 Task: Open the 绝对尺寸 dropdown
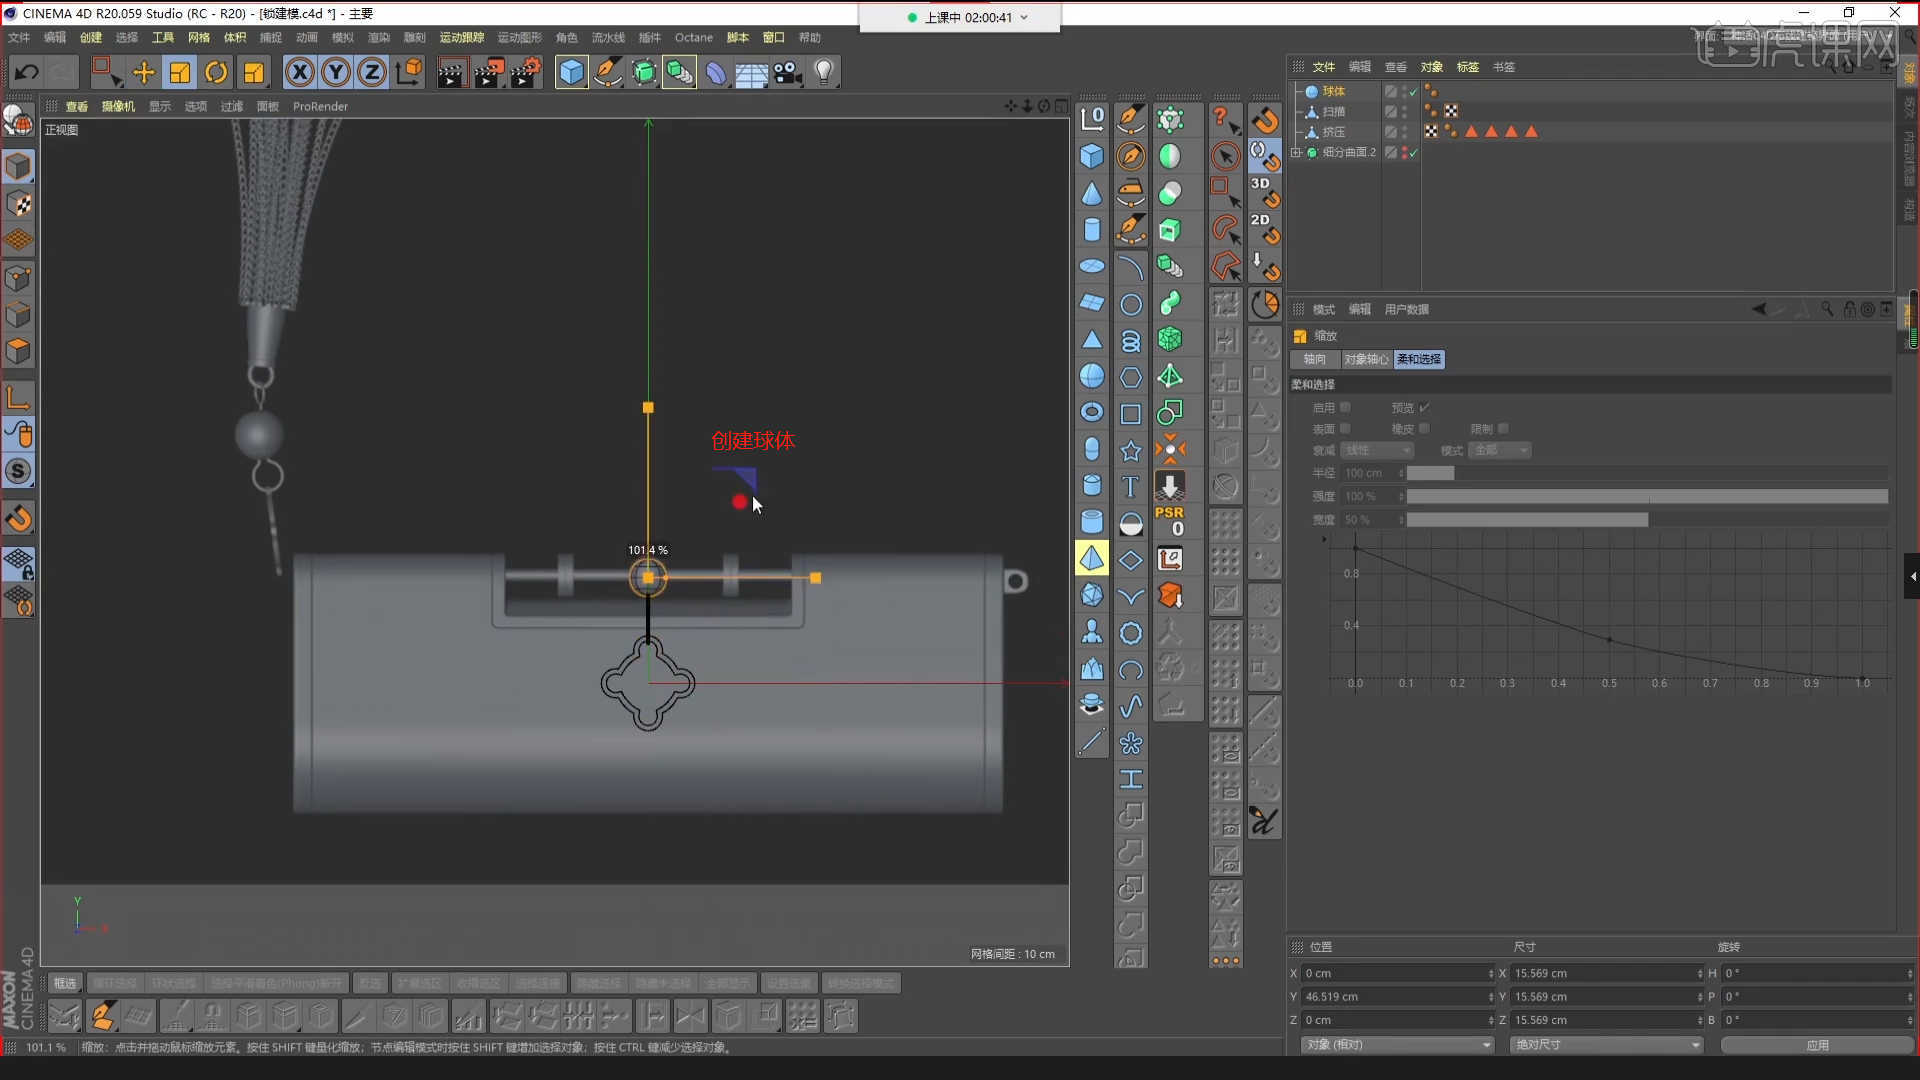(1606, 1044)
